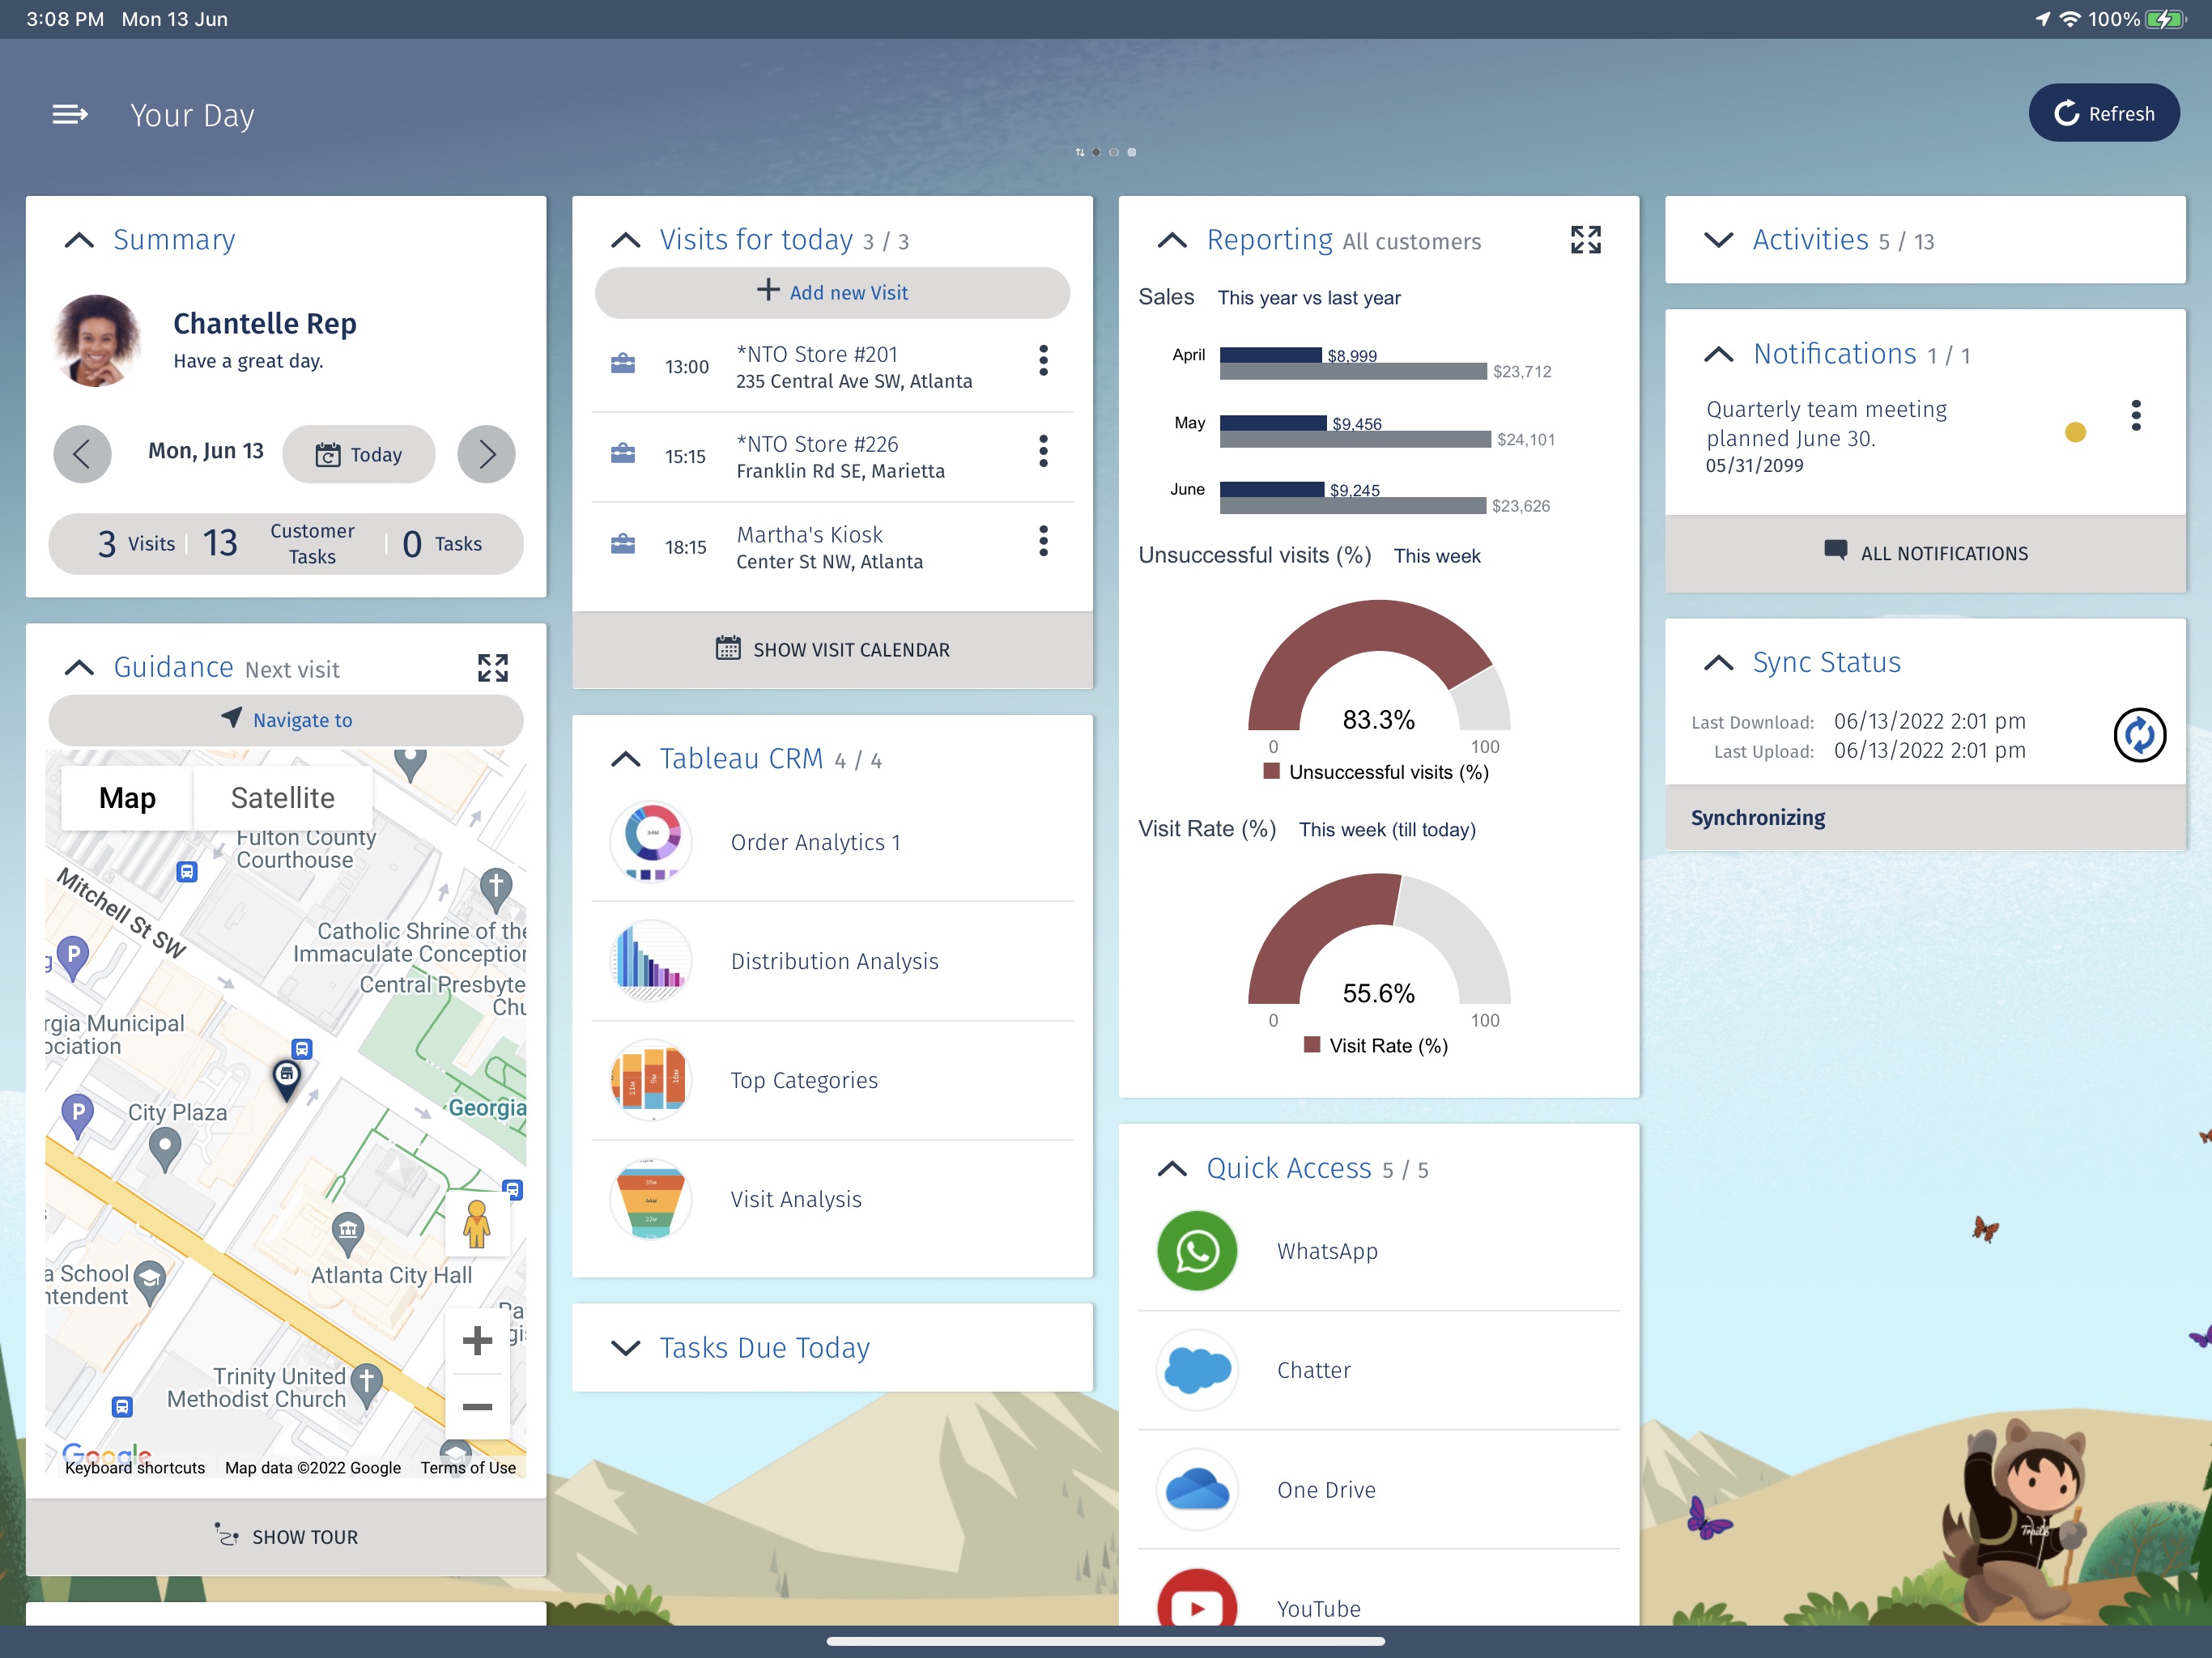
Task: Select Map tab in Guidance panel
Action: 125,797
